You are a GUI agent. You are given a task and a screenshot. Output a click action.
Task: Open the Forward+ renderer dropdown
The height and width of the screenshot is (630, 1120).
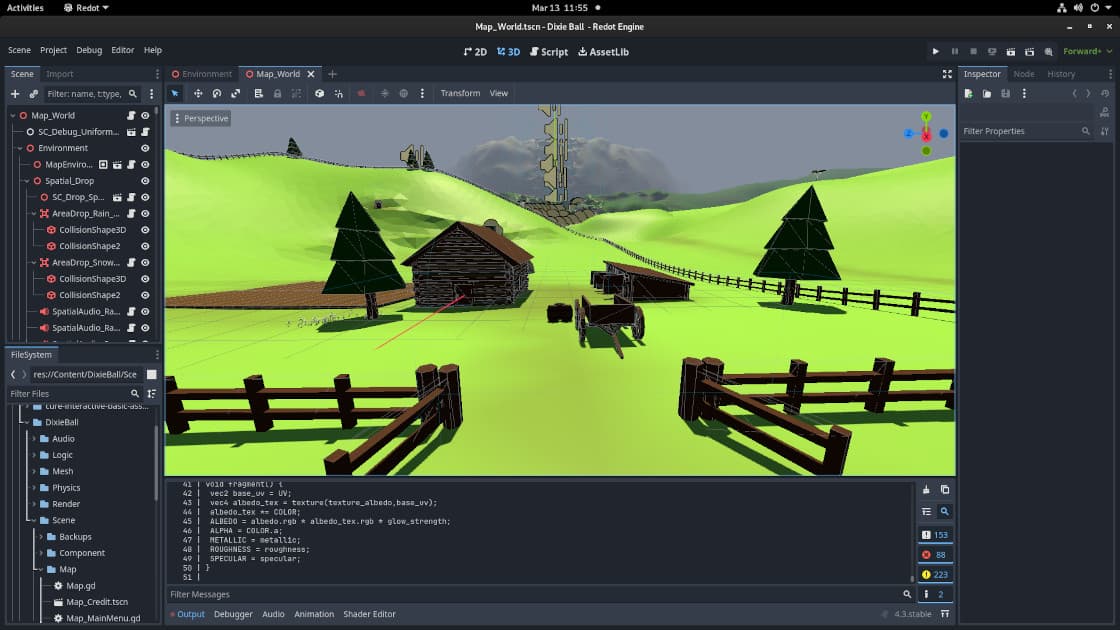(x=1084, y=51)
